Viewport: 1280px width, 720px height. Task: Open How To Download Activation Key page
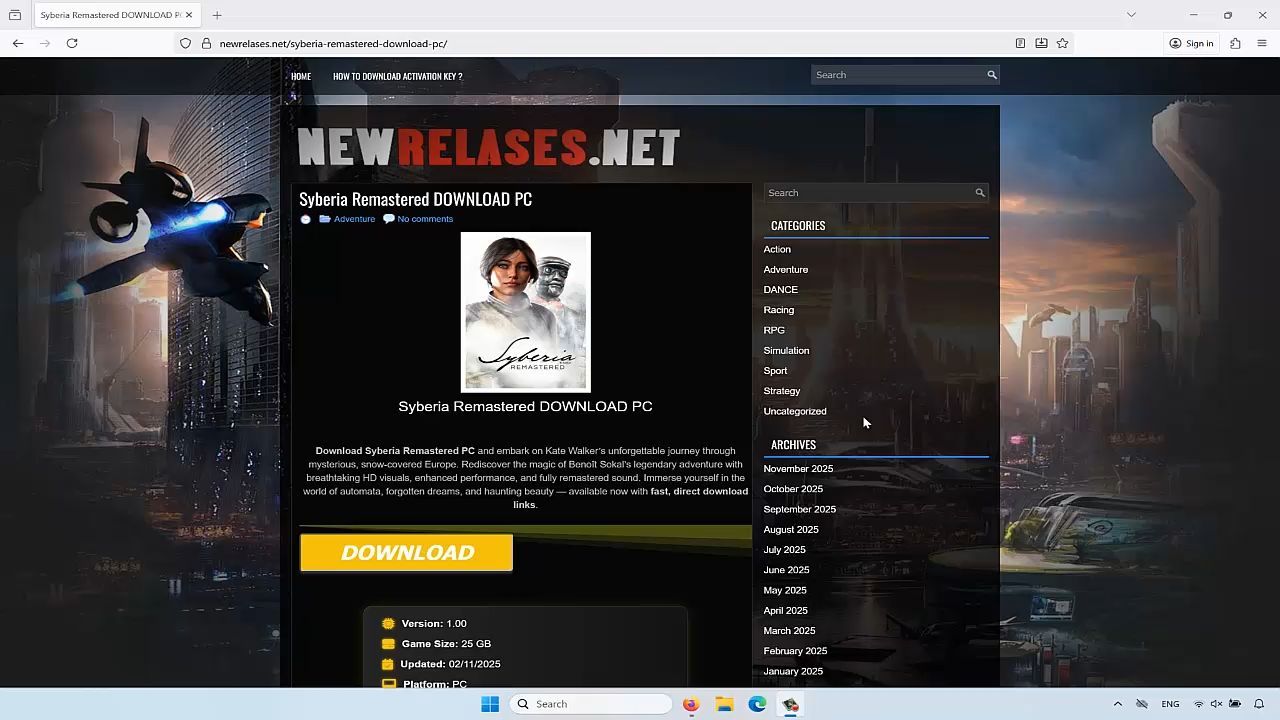(397, 76)
